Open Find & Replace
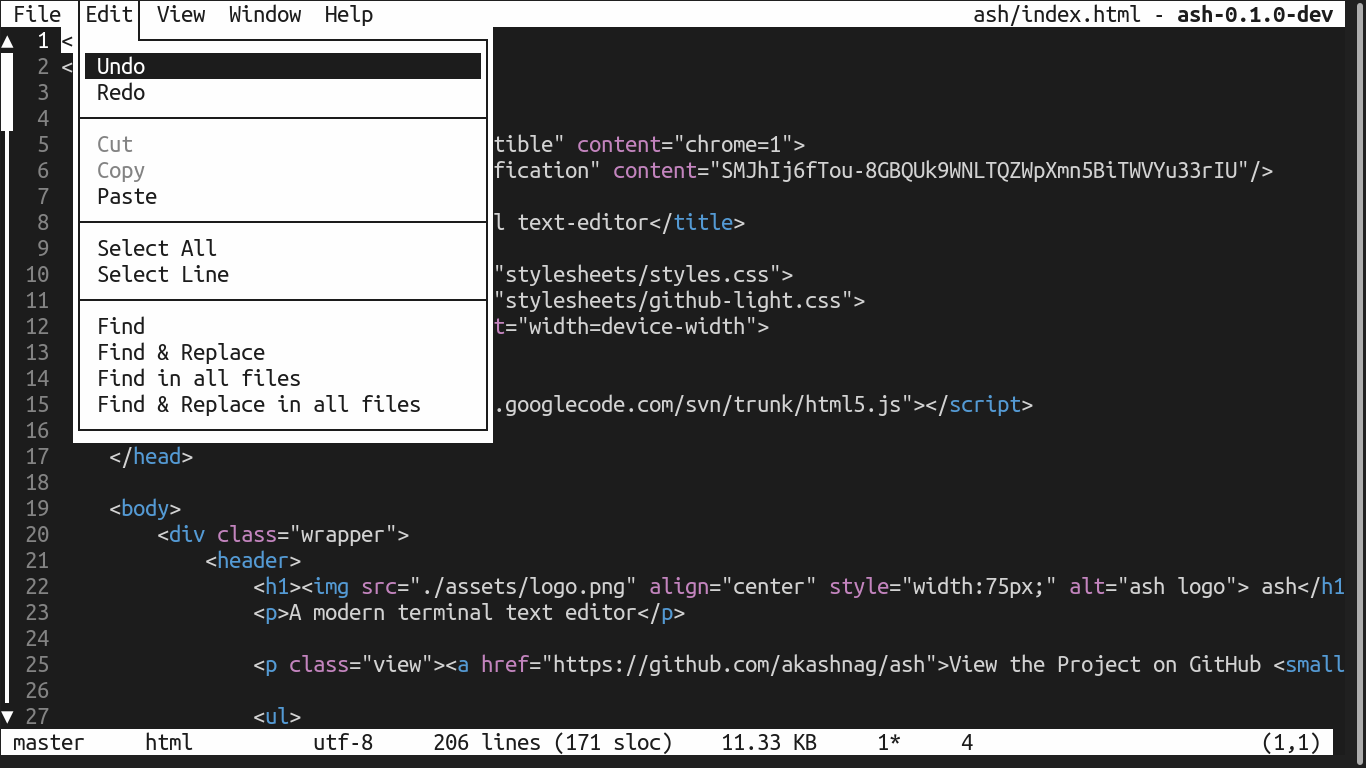Screen dimensions: 1366x768 pos(181,352)
